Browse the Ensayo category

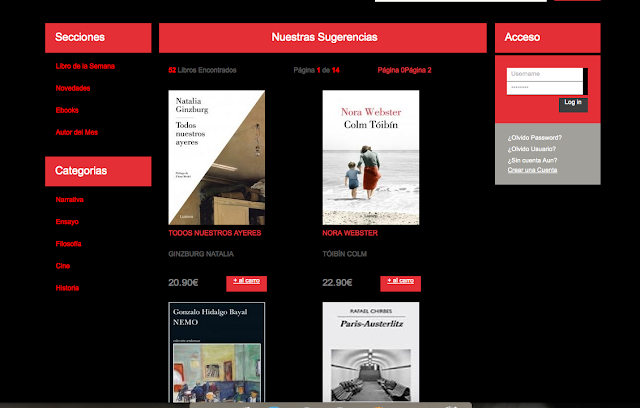tap(67, 222)
